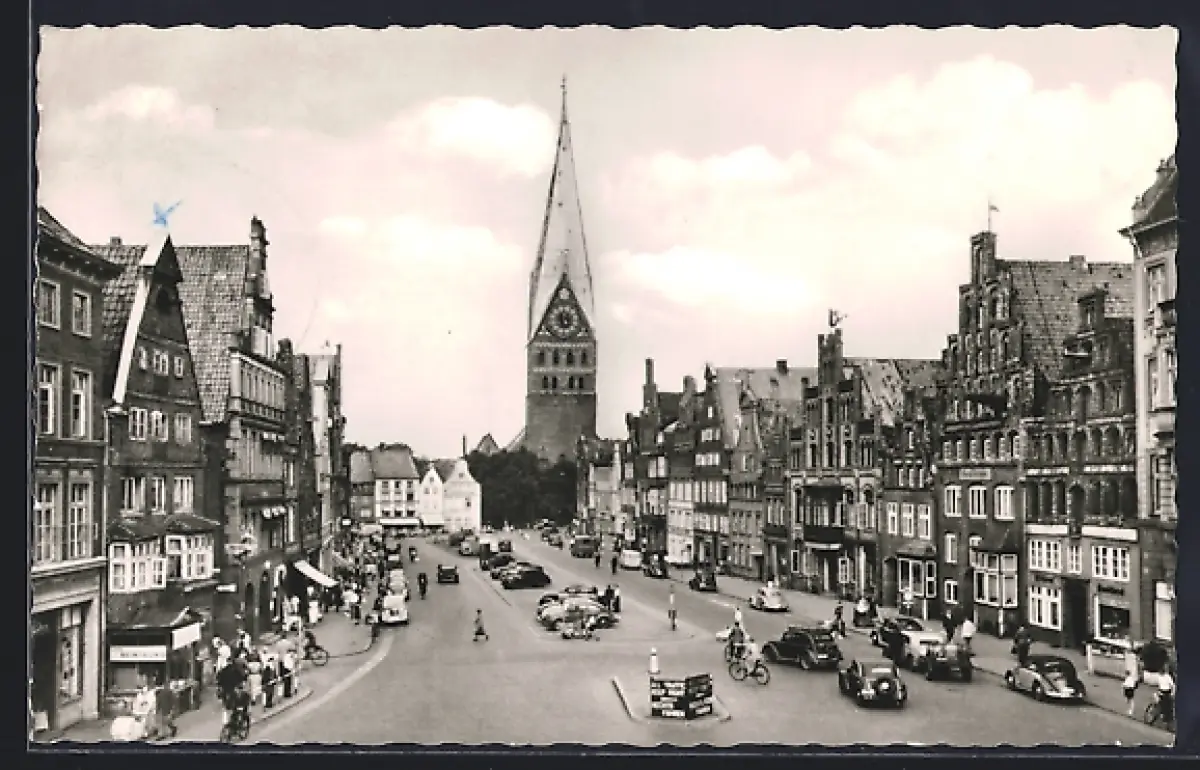
Task: Click the white shop awning on the left
Action: [x=315, y=573]
